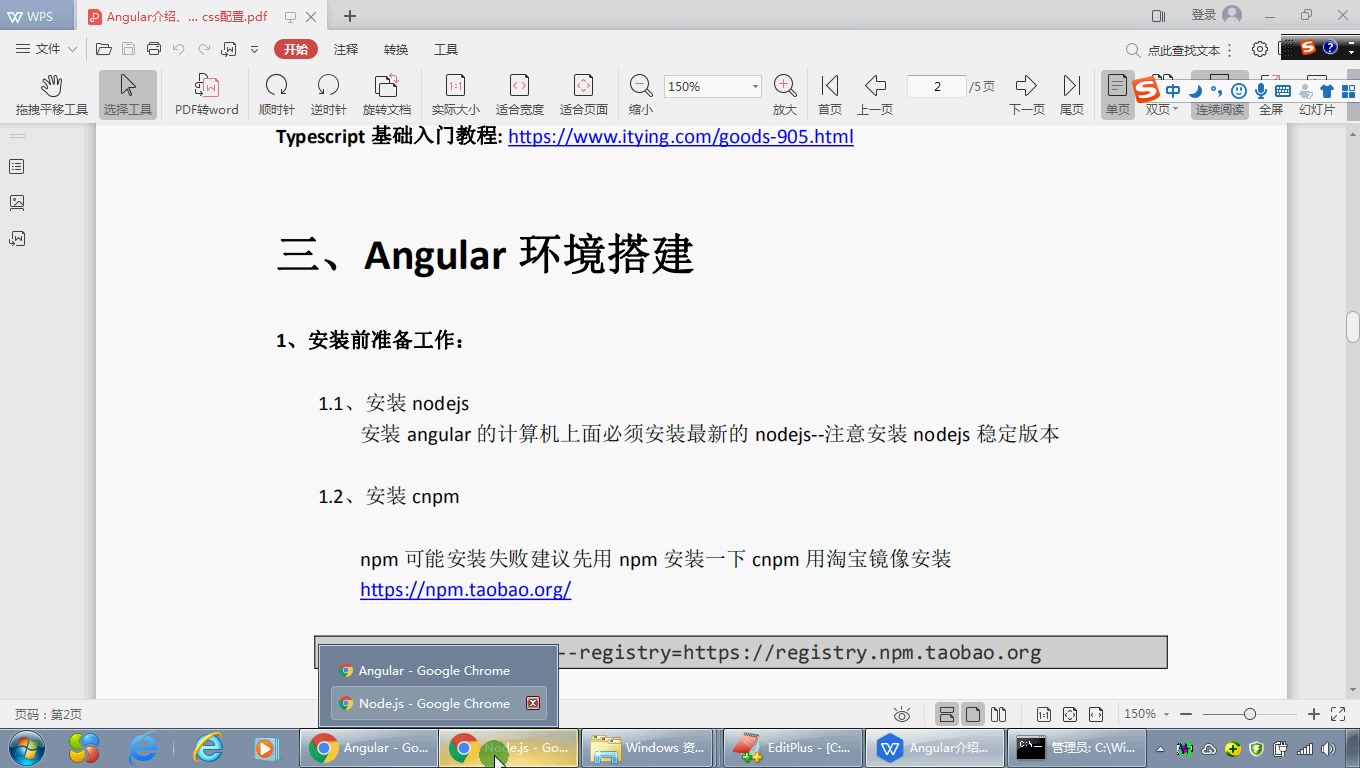Toggle single page layout in status bar
Screen dimensions: 1360x768
972,714
